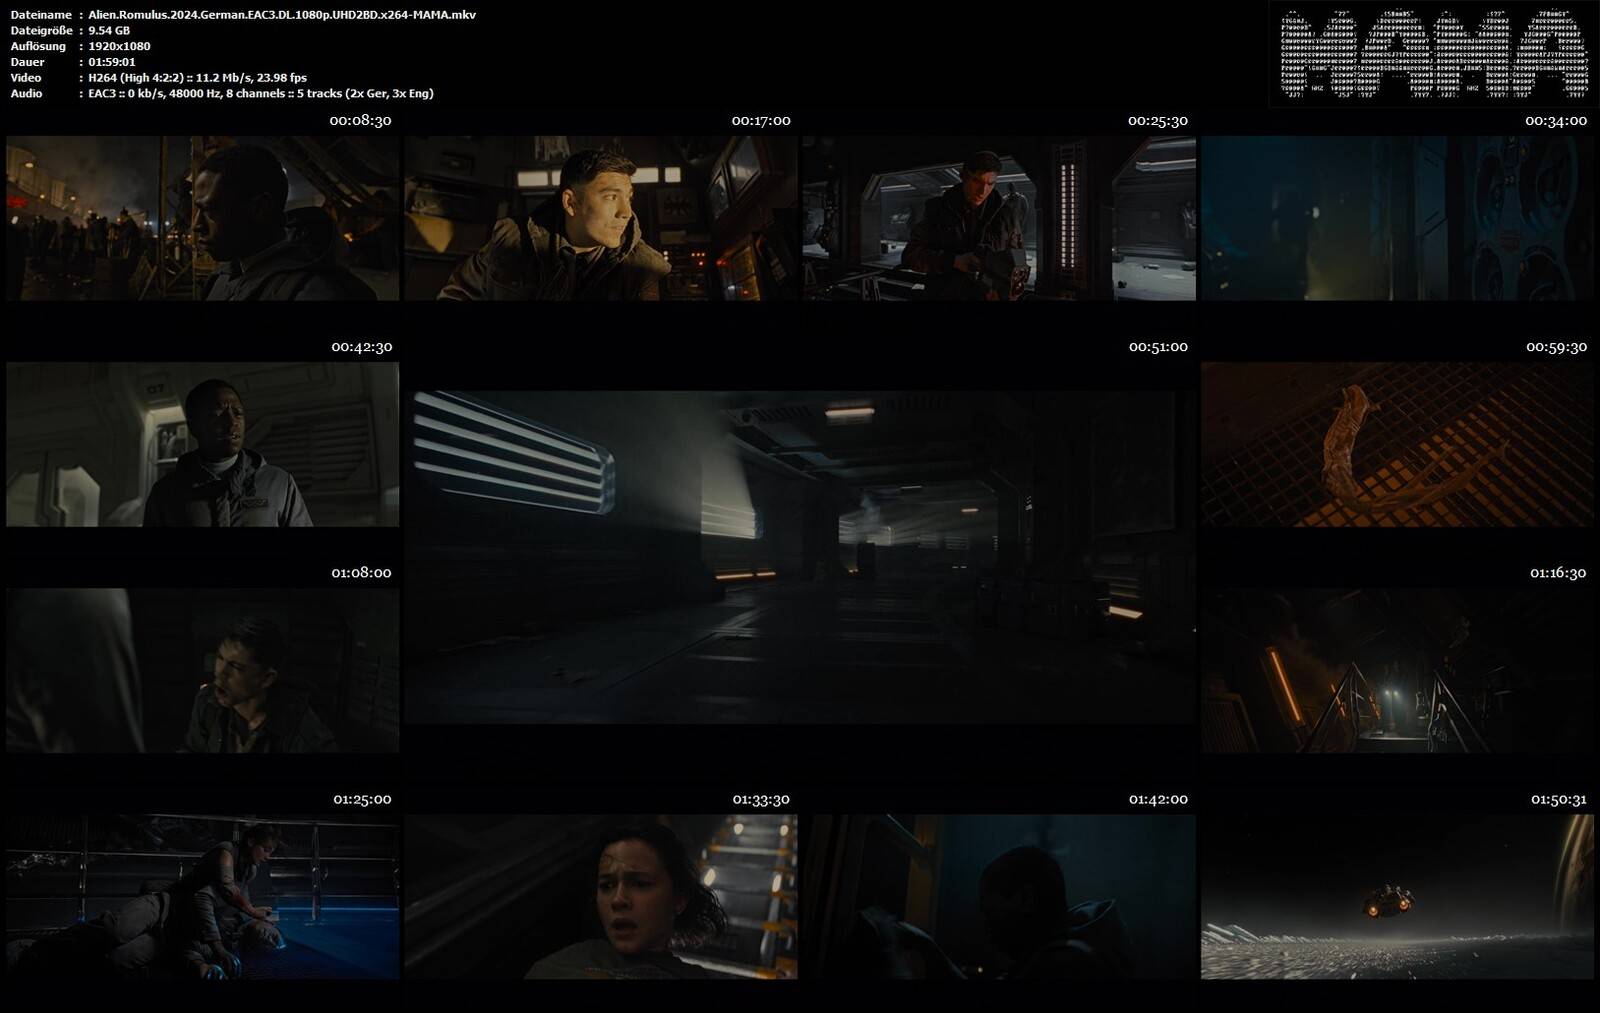Click the timestamp text 01:25:00
Viewport: 1600px width, 1013px height.
pyautogui.click(x=362, y=800)
